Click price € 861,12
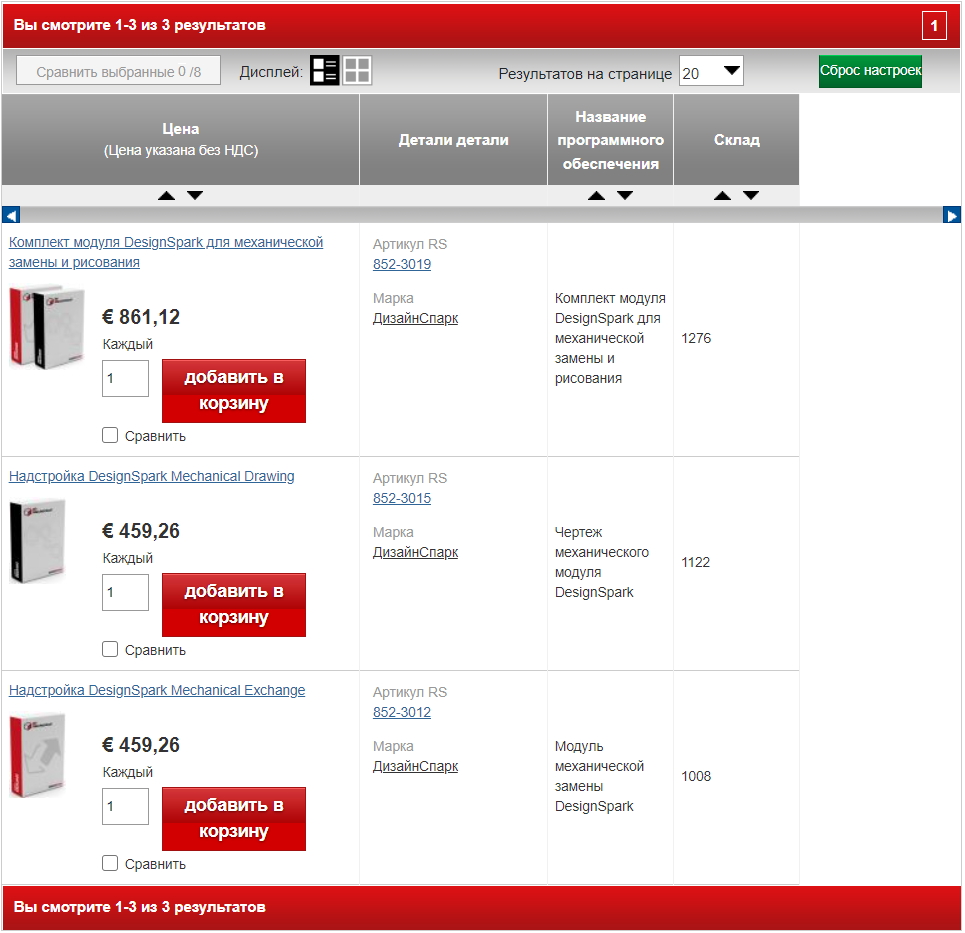965x933 pixels. click(x=141, y=317)
